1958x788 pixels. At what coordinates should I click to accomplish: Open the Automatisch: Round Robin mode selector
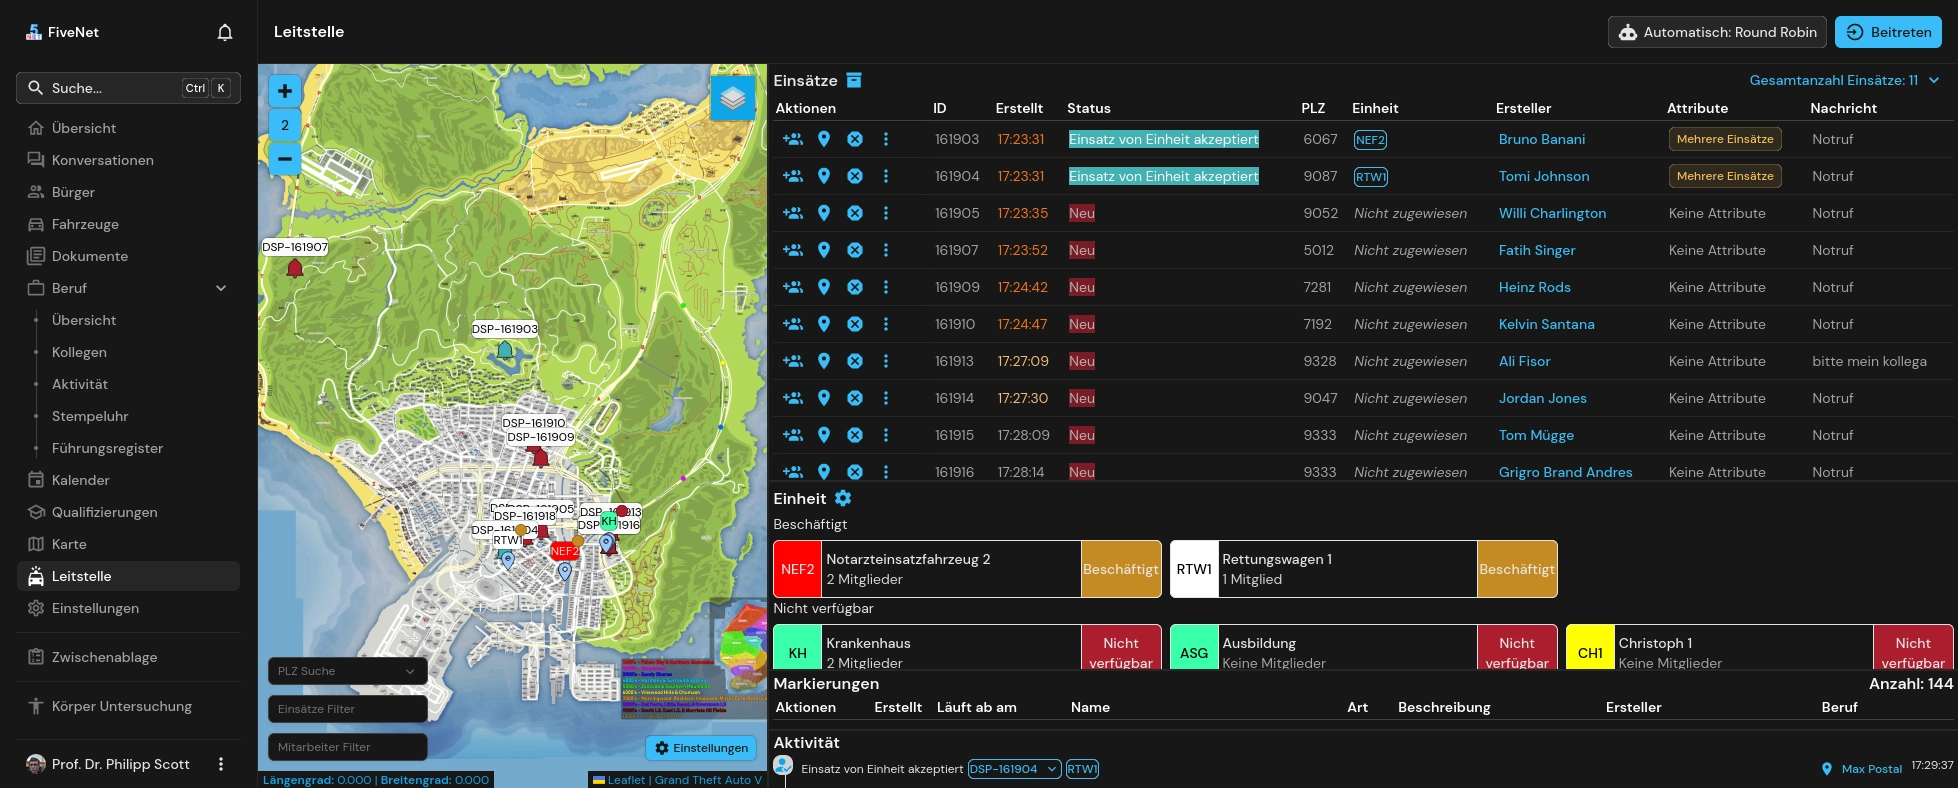(x=1717, y=32)
